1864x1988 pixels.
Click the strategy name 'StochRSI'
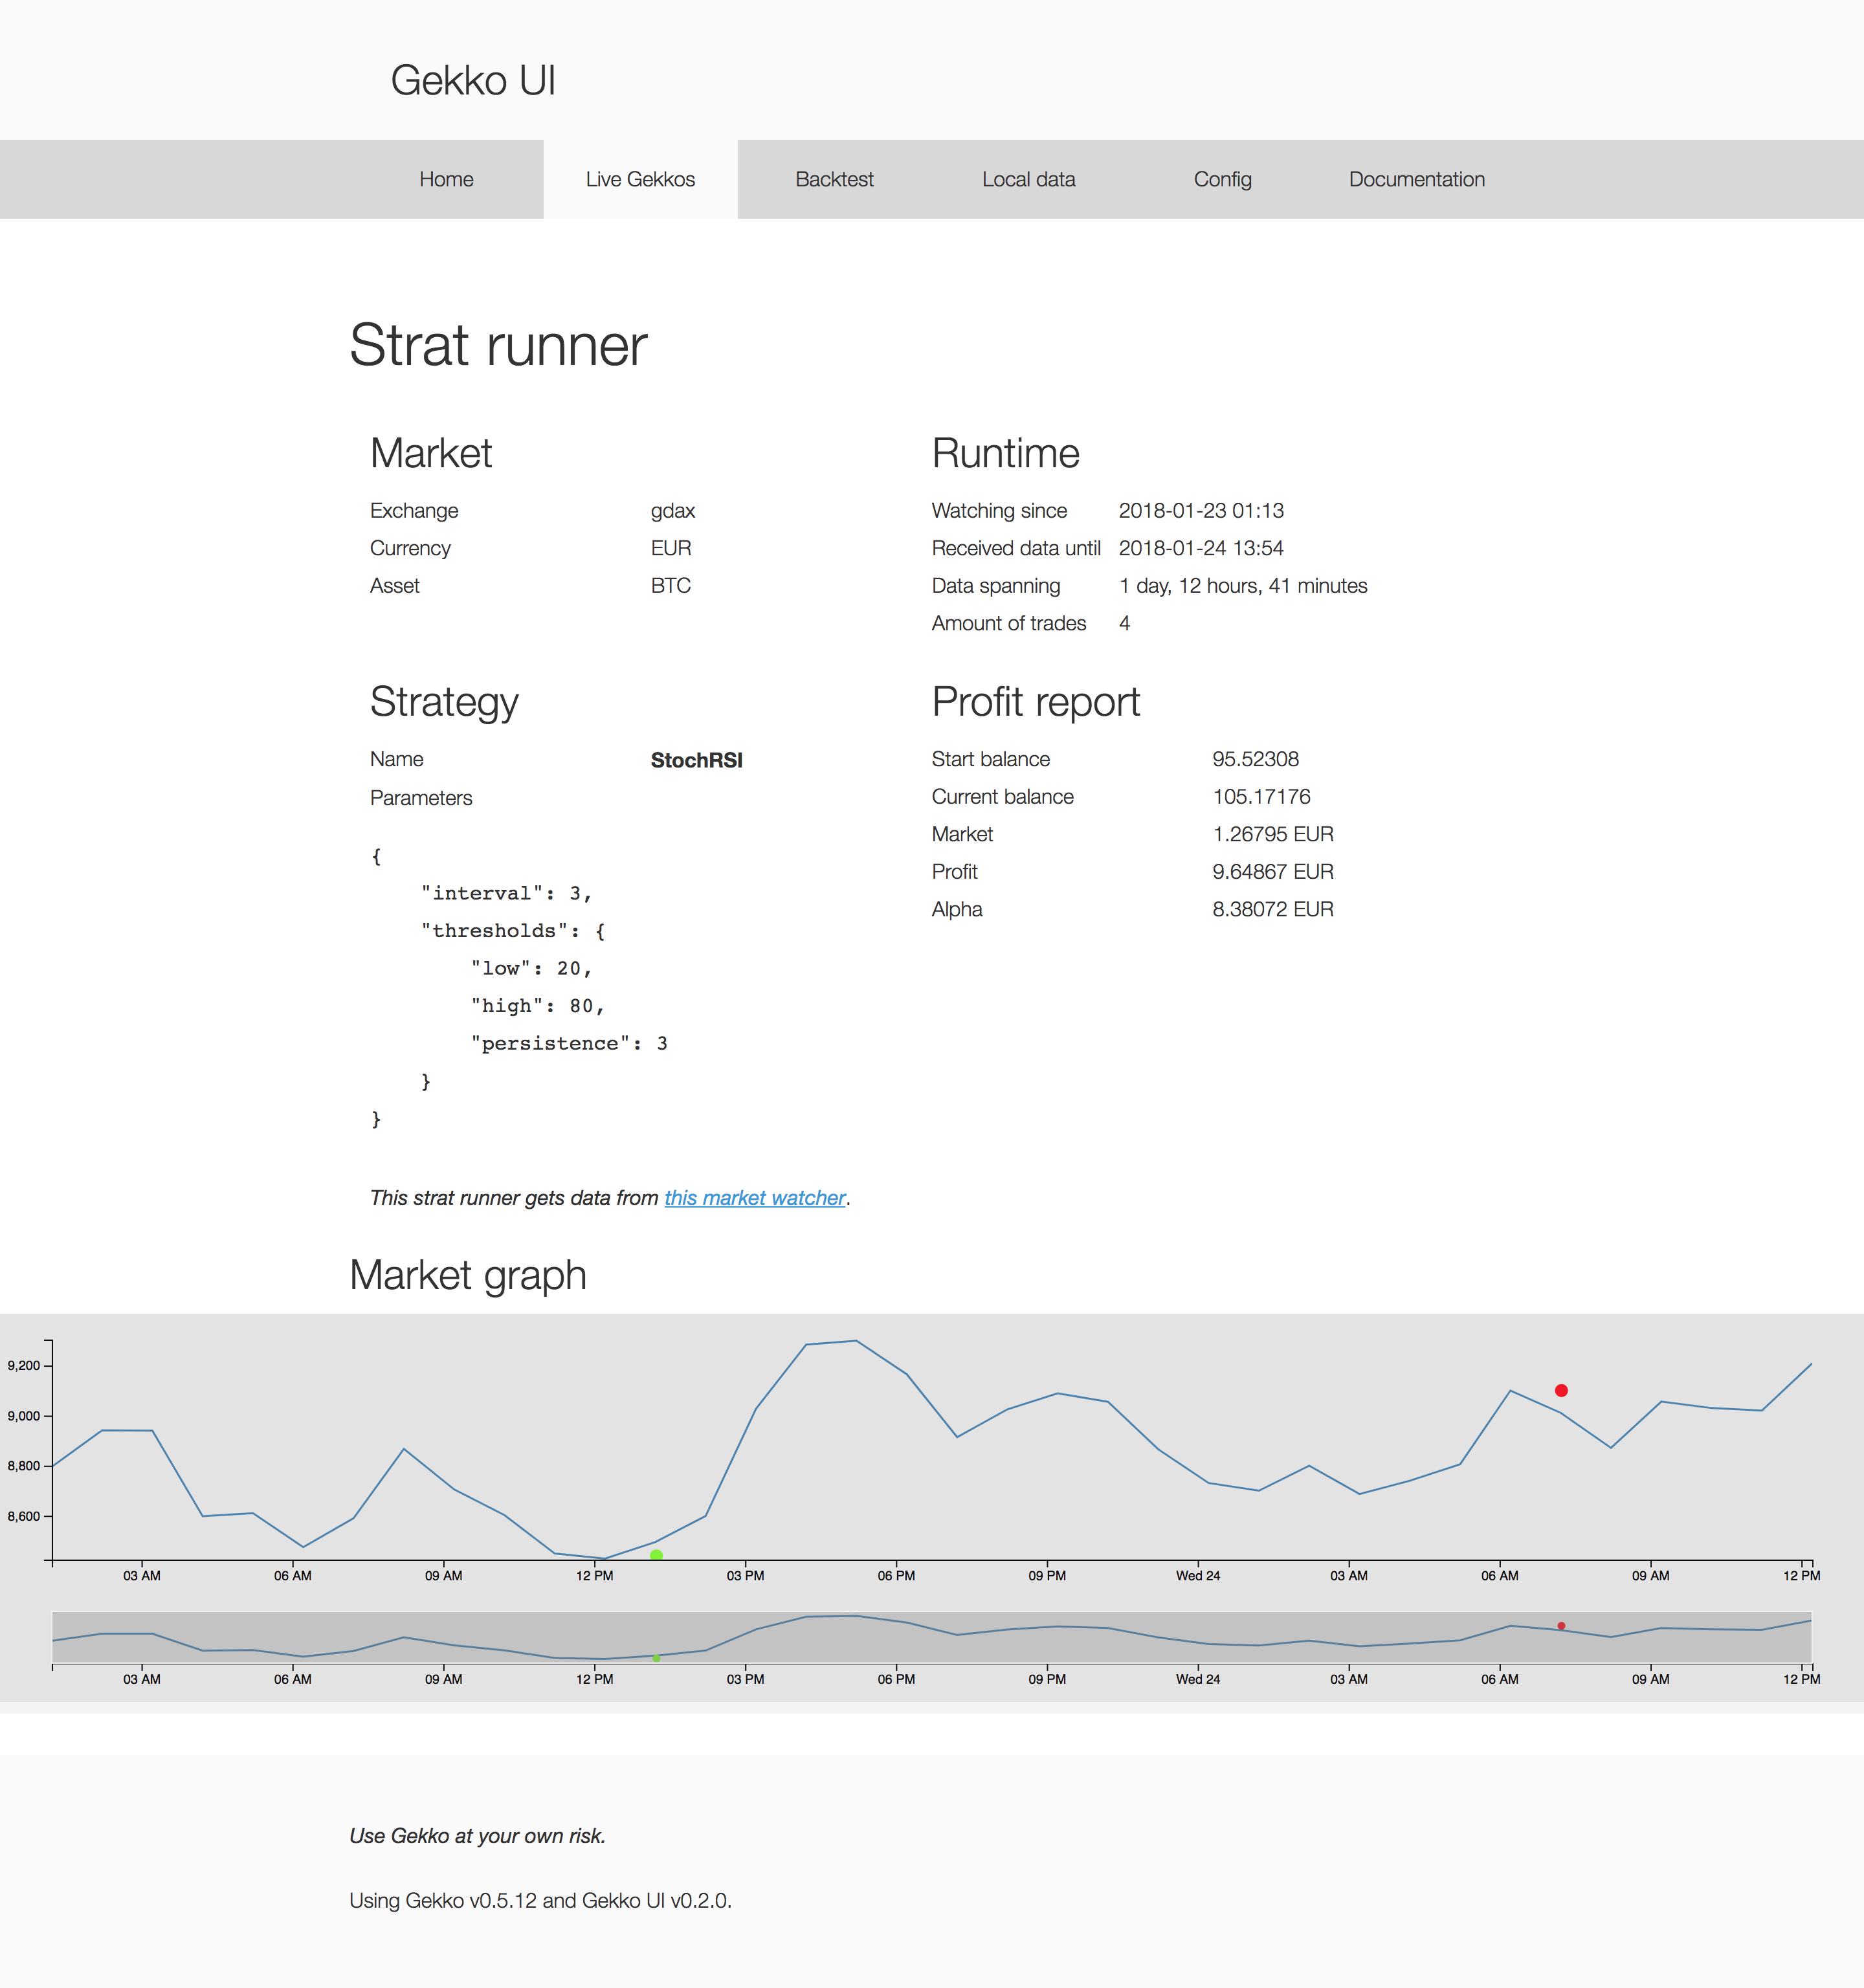pos(697,760)
